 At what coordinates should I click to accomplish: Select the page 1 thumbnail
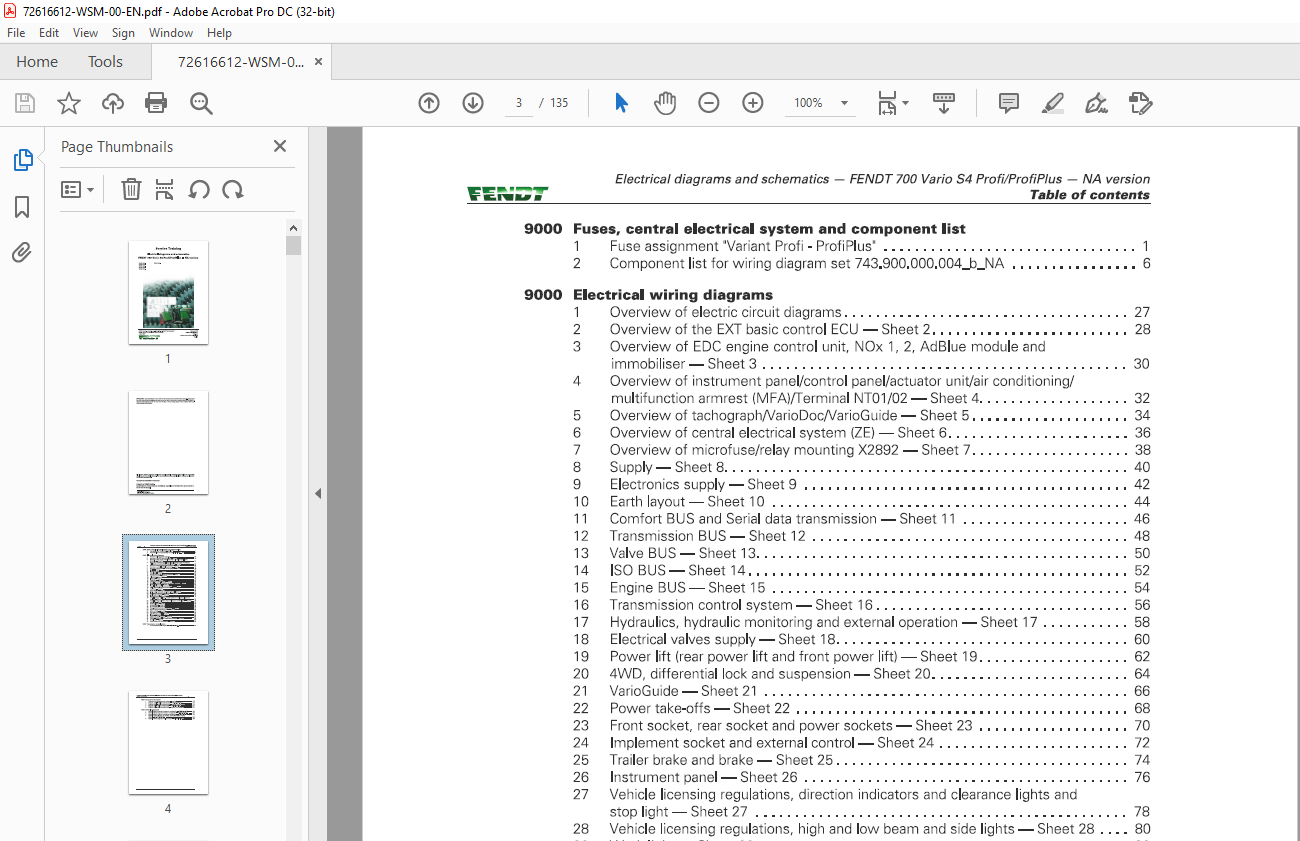click(168, 292)
